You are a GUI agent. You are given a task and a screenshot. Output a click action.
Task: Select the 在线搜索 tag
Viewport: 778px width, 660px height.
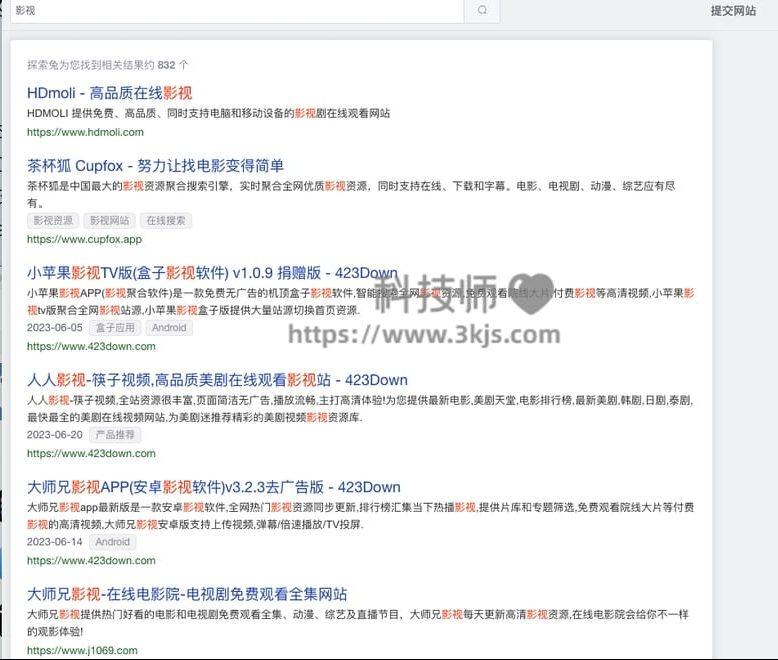pos(166,220)
